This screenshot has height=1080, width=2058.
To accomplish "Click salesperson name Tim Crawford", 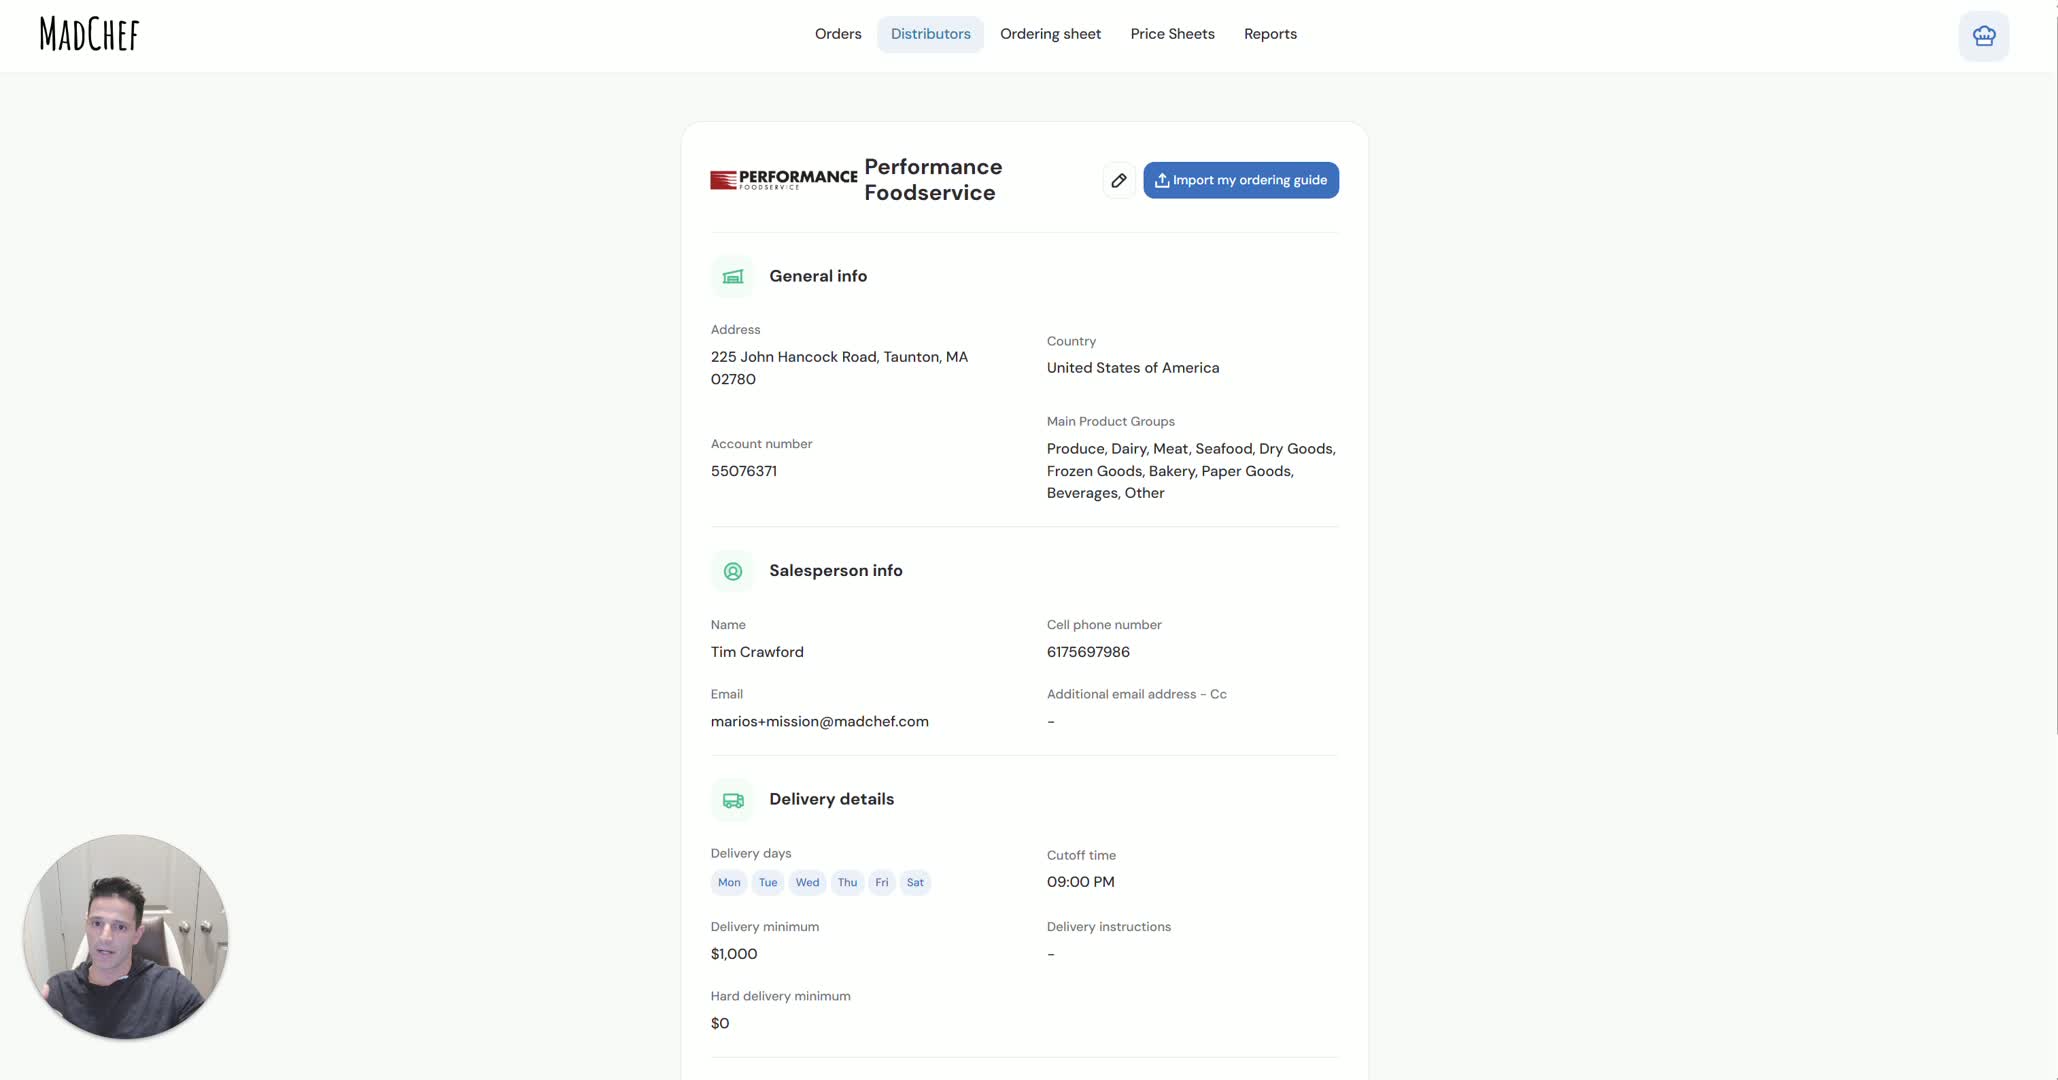I will click(x=757, y=652).
